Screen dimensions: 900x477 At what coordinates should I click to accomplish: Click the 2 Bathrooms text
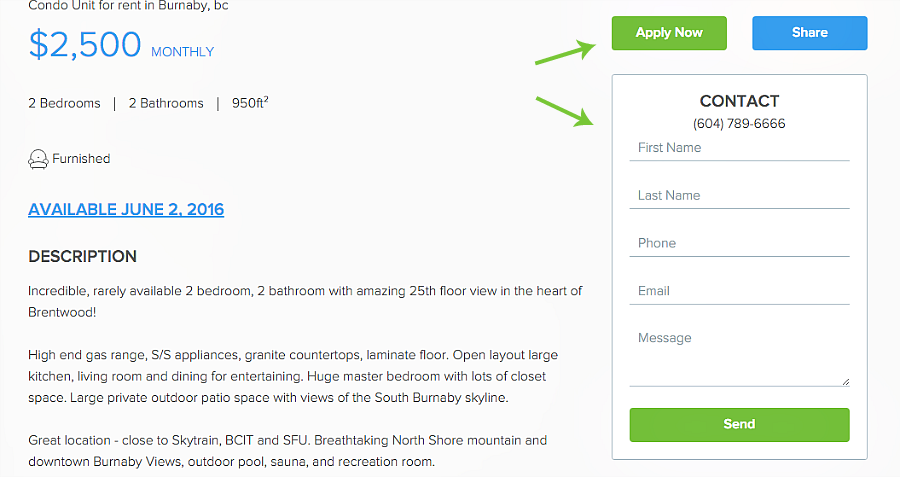click(x=166, y=103)
